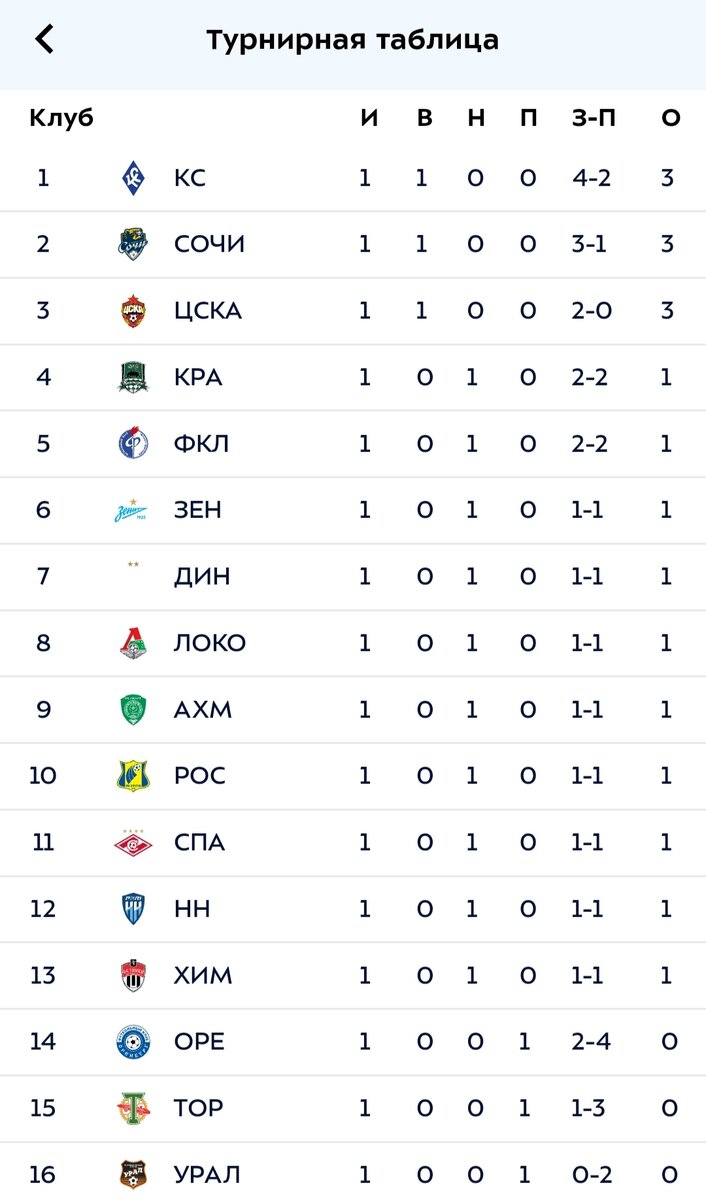
Task: Open the НН team name
Action: 192,909
